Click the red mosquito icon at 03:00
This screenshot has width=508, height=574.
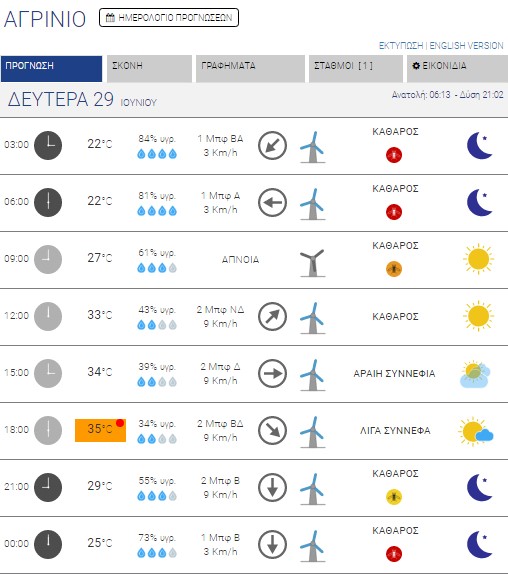tap(394, 155)
